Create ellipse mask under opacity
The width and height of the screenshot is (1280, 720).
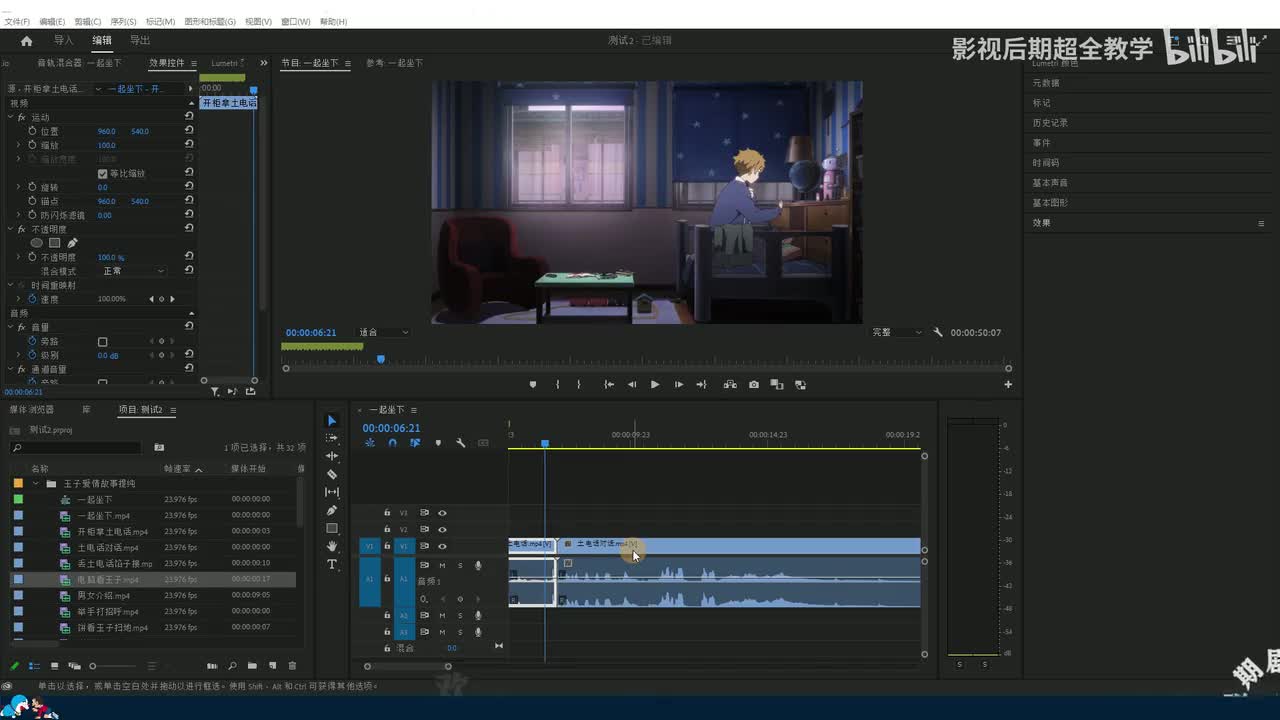tap(36, 243)
